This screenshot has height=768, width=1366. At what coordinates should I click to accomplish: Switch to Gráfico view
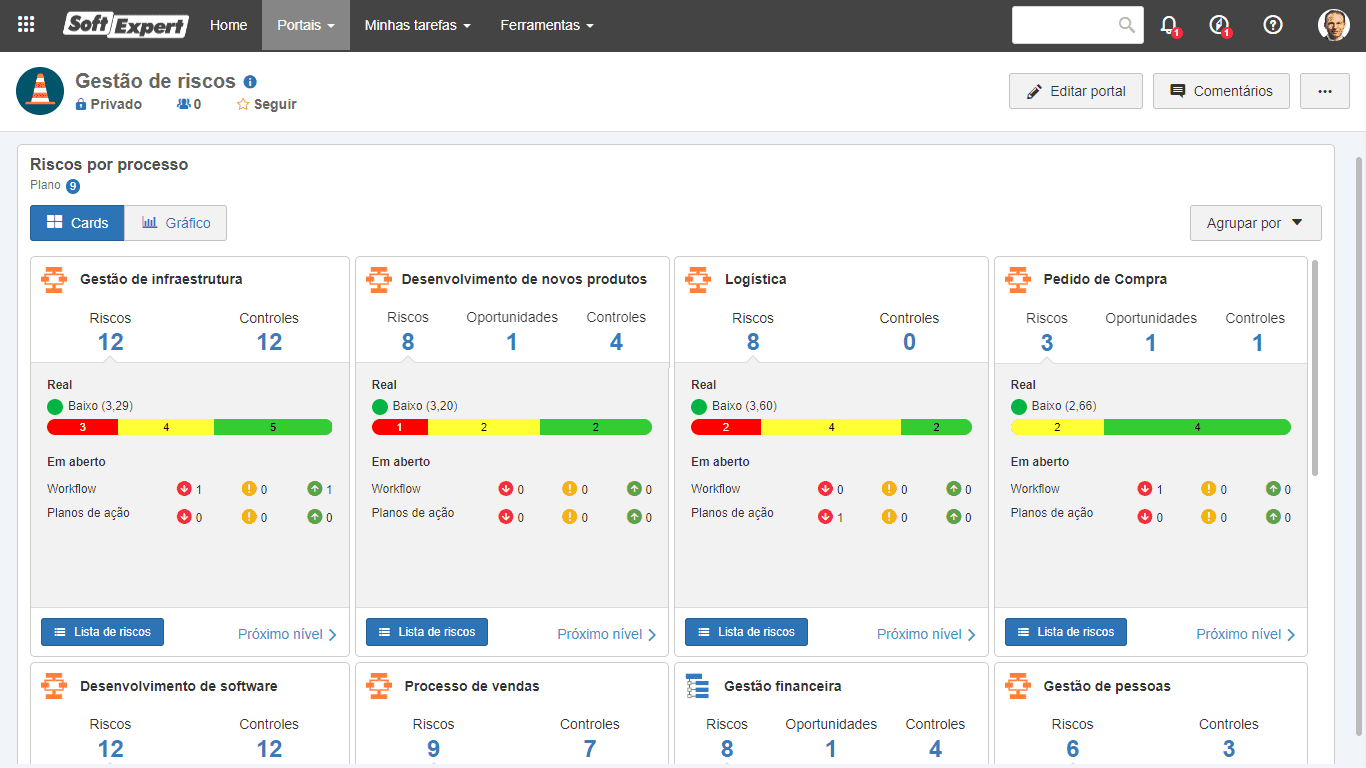[x=175, y=223]
